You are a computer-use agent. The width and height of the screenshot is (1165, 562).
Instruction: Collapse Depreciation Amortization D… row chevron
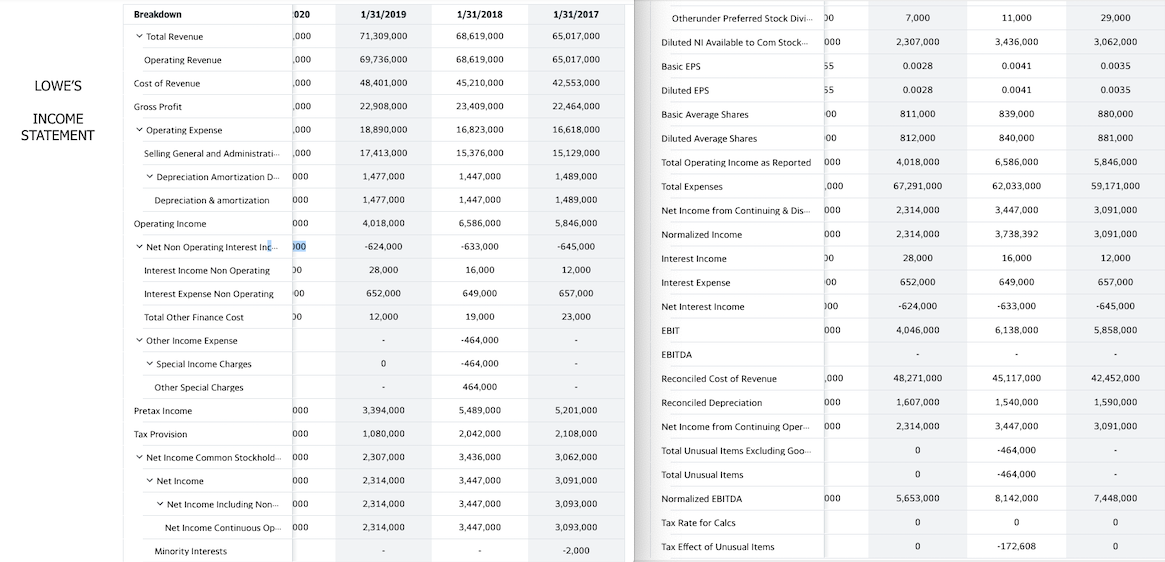(x=149, y=177)
